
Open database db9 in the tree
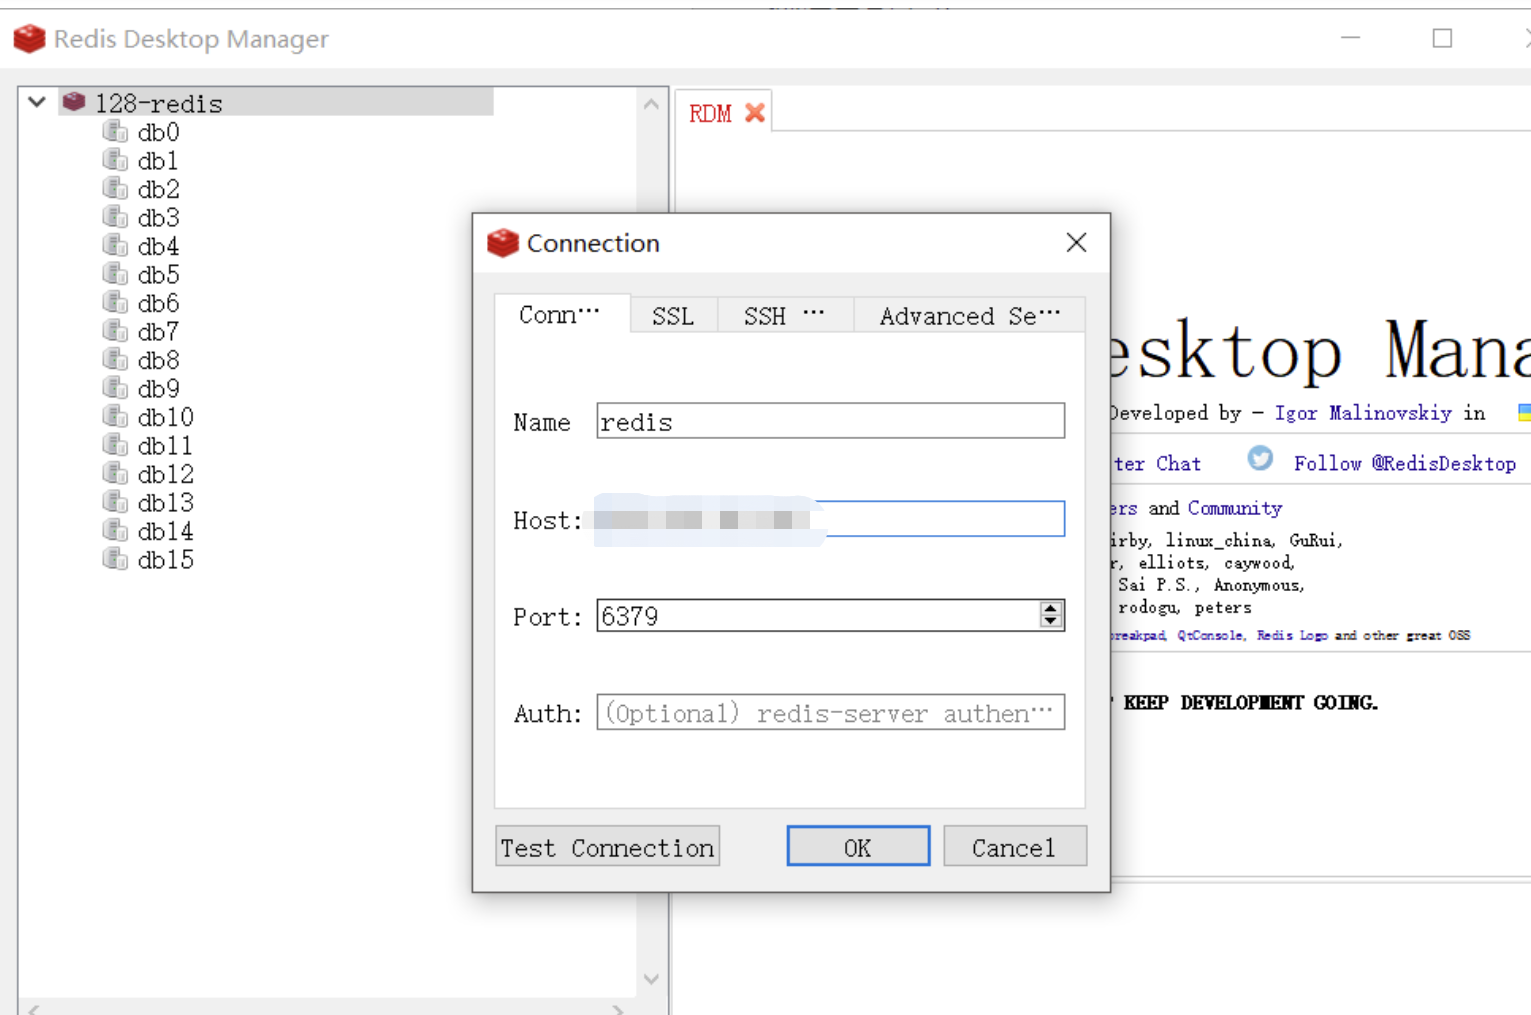pos(158,388)
